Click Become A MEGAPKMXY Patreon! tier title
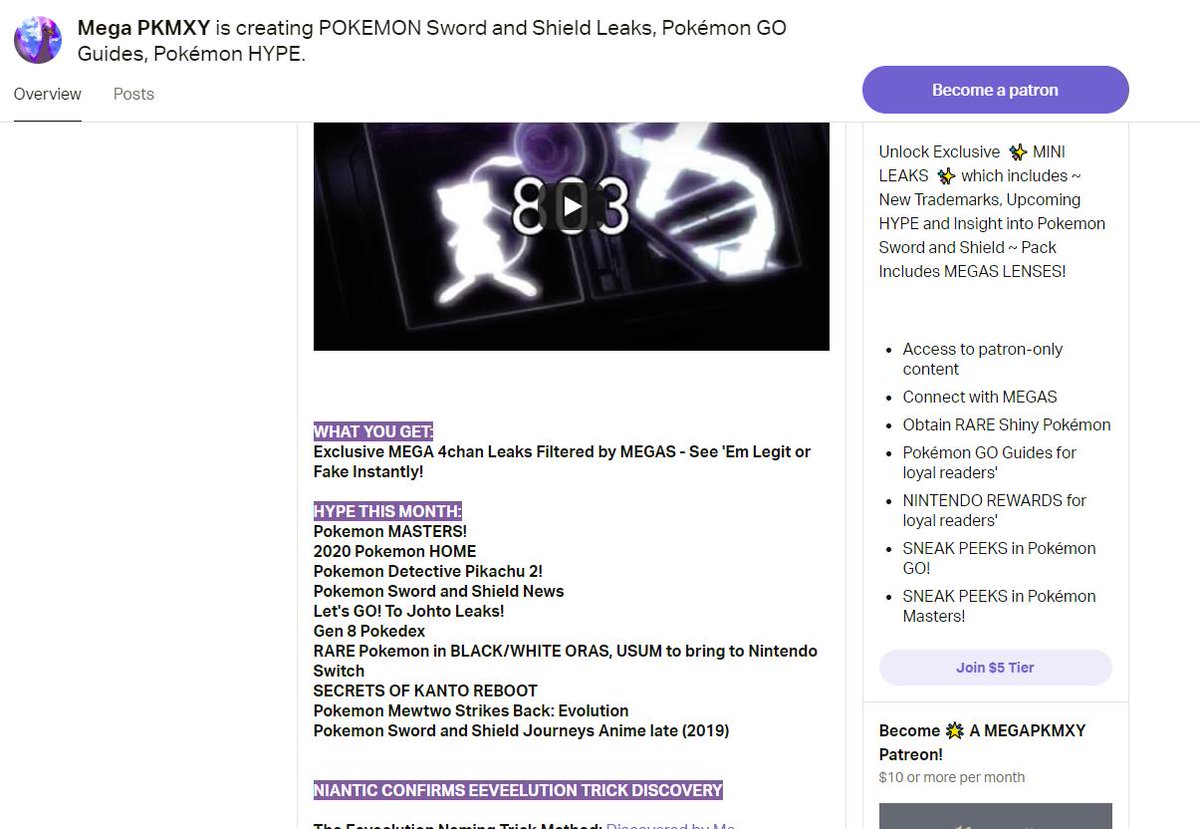 [x=982, y=742]
